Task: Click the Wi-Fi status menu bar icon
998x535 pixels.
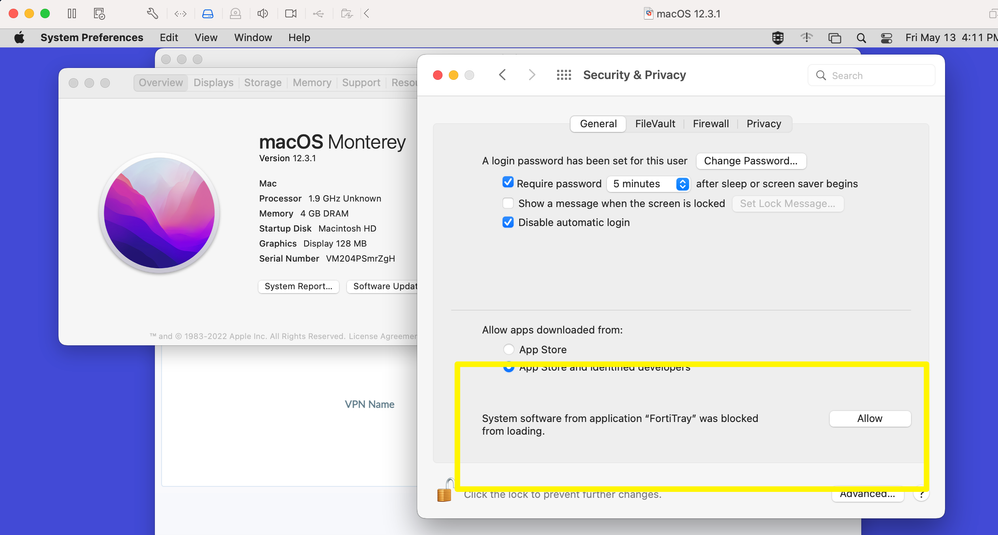Action: pos(806,38)
